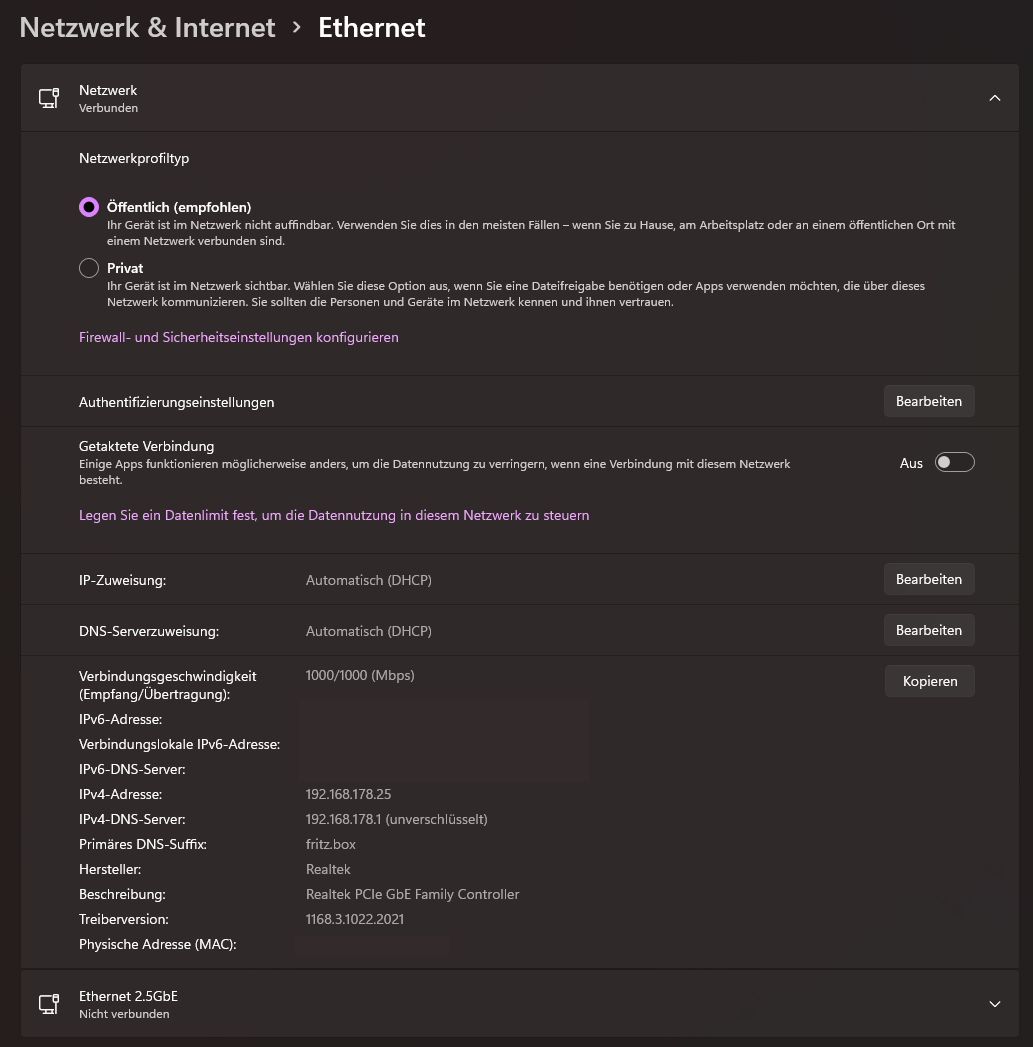Click Bearbeiten next to DNS-Serverzuweisung
The height and width of the screenshot is (1047, 1033).
pos(928,630)
